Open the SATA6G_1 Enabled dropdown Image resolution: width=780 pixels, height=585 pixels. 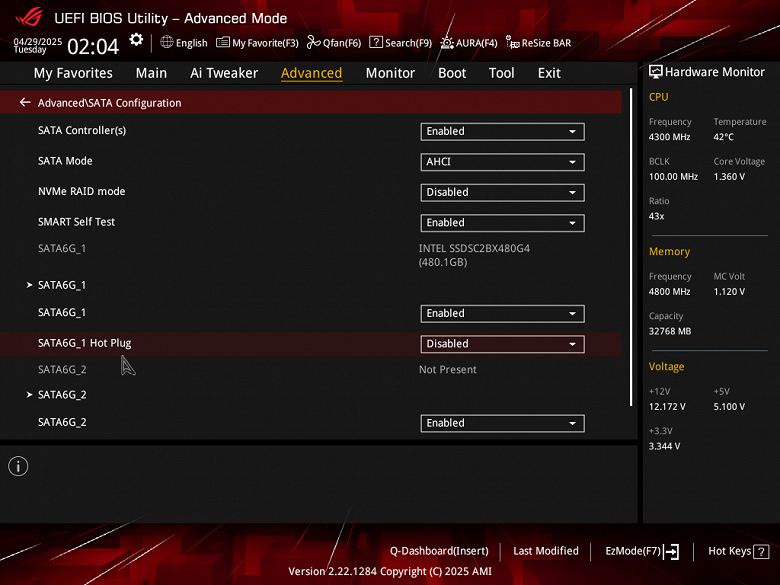pos(502,313)
